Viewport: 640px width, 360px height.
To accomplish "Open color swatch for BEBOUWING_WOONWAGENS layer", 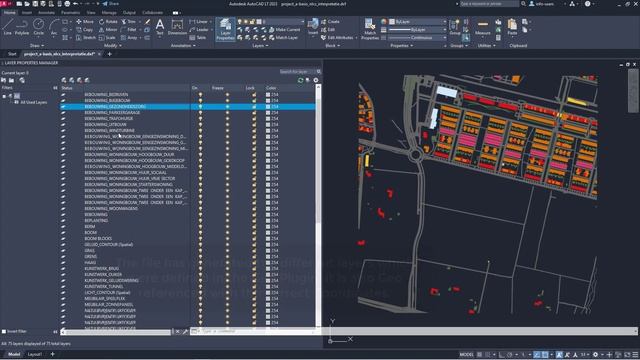I will (268, 209).
